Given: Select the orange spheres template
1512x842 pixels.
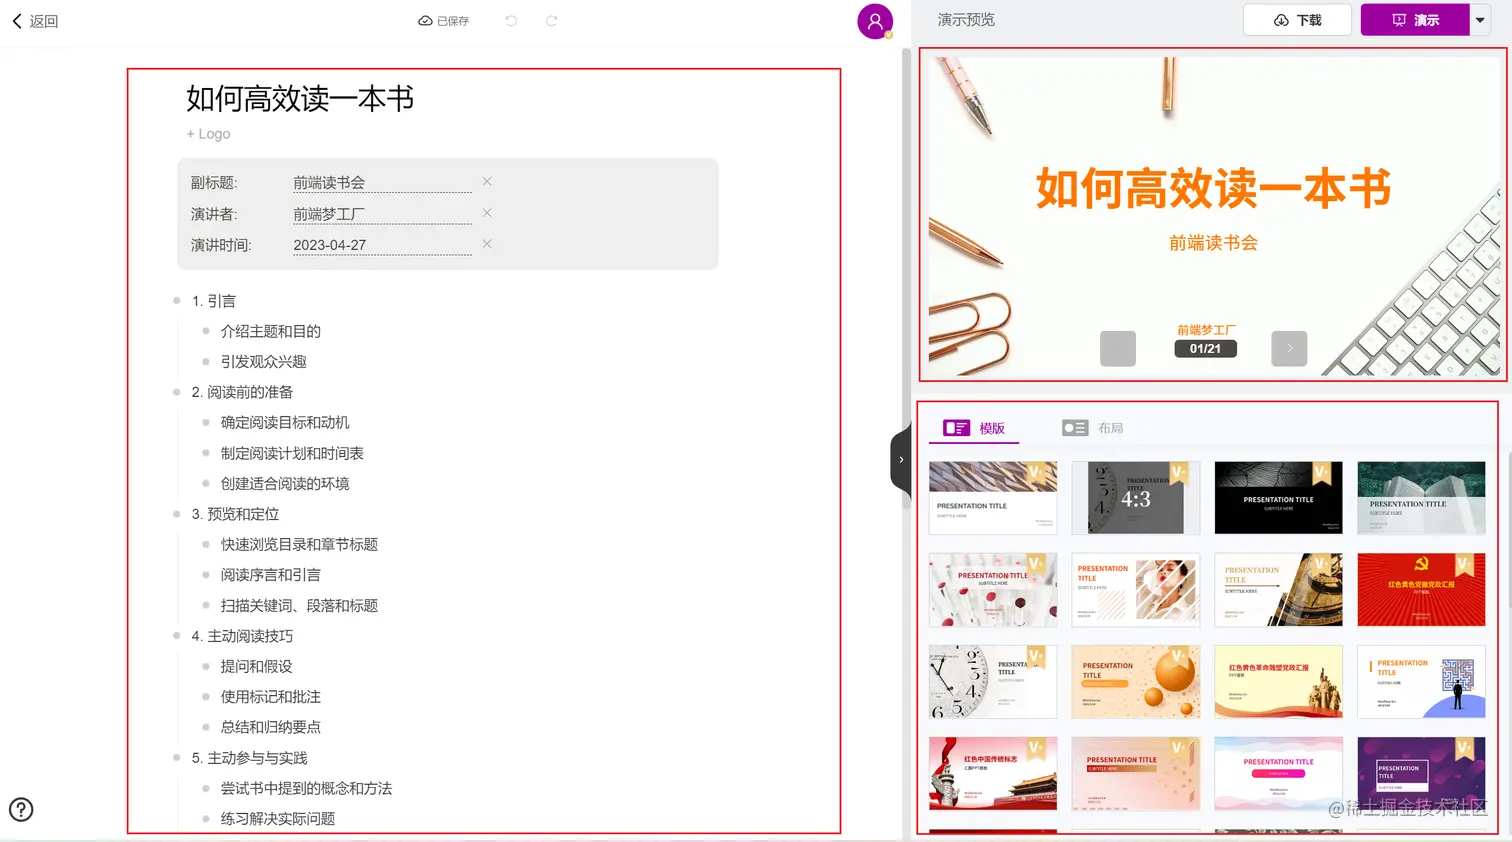Looking at the screenshot, I should (1136, 682).
